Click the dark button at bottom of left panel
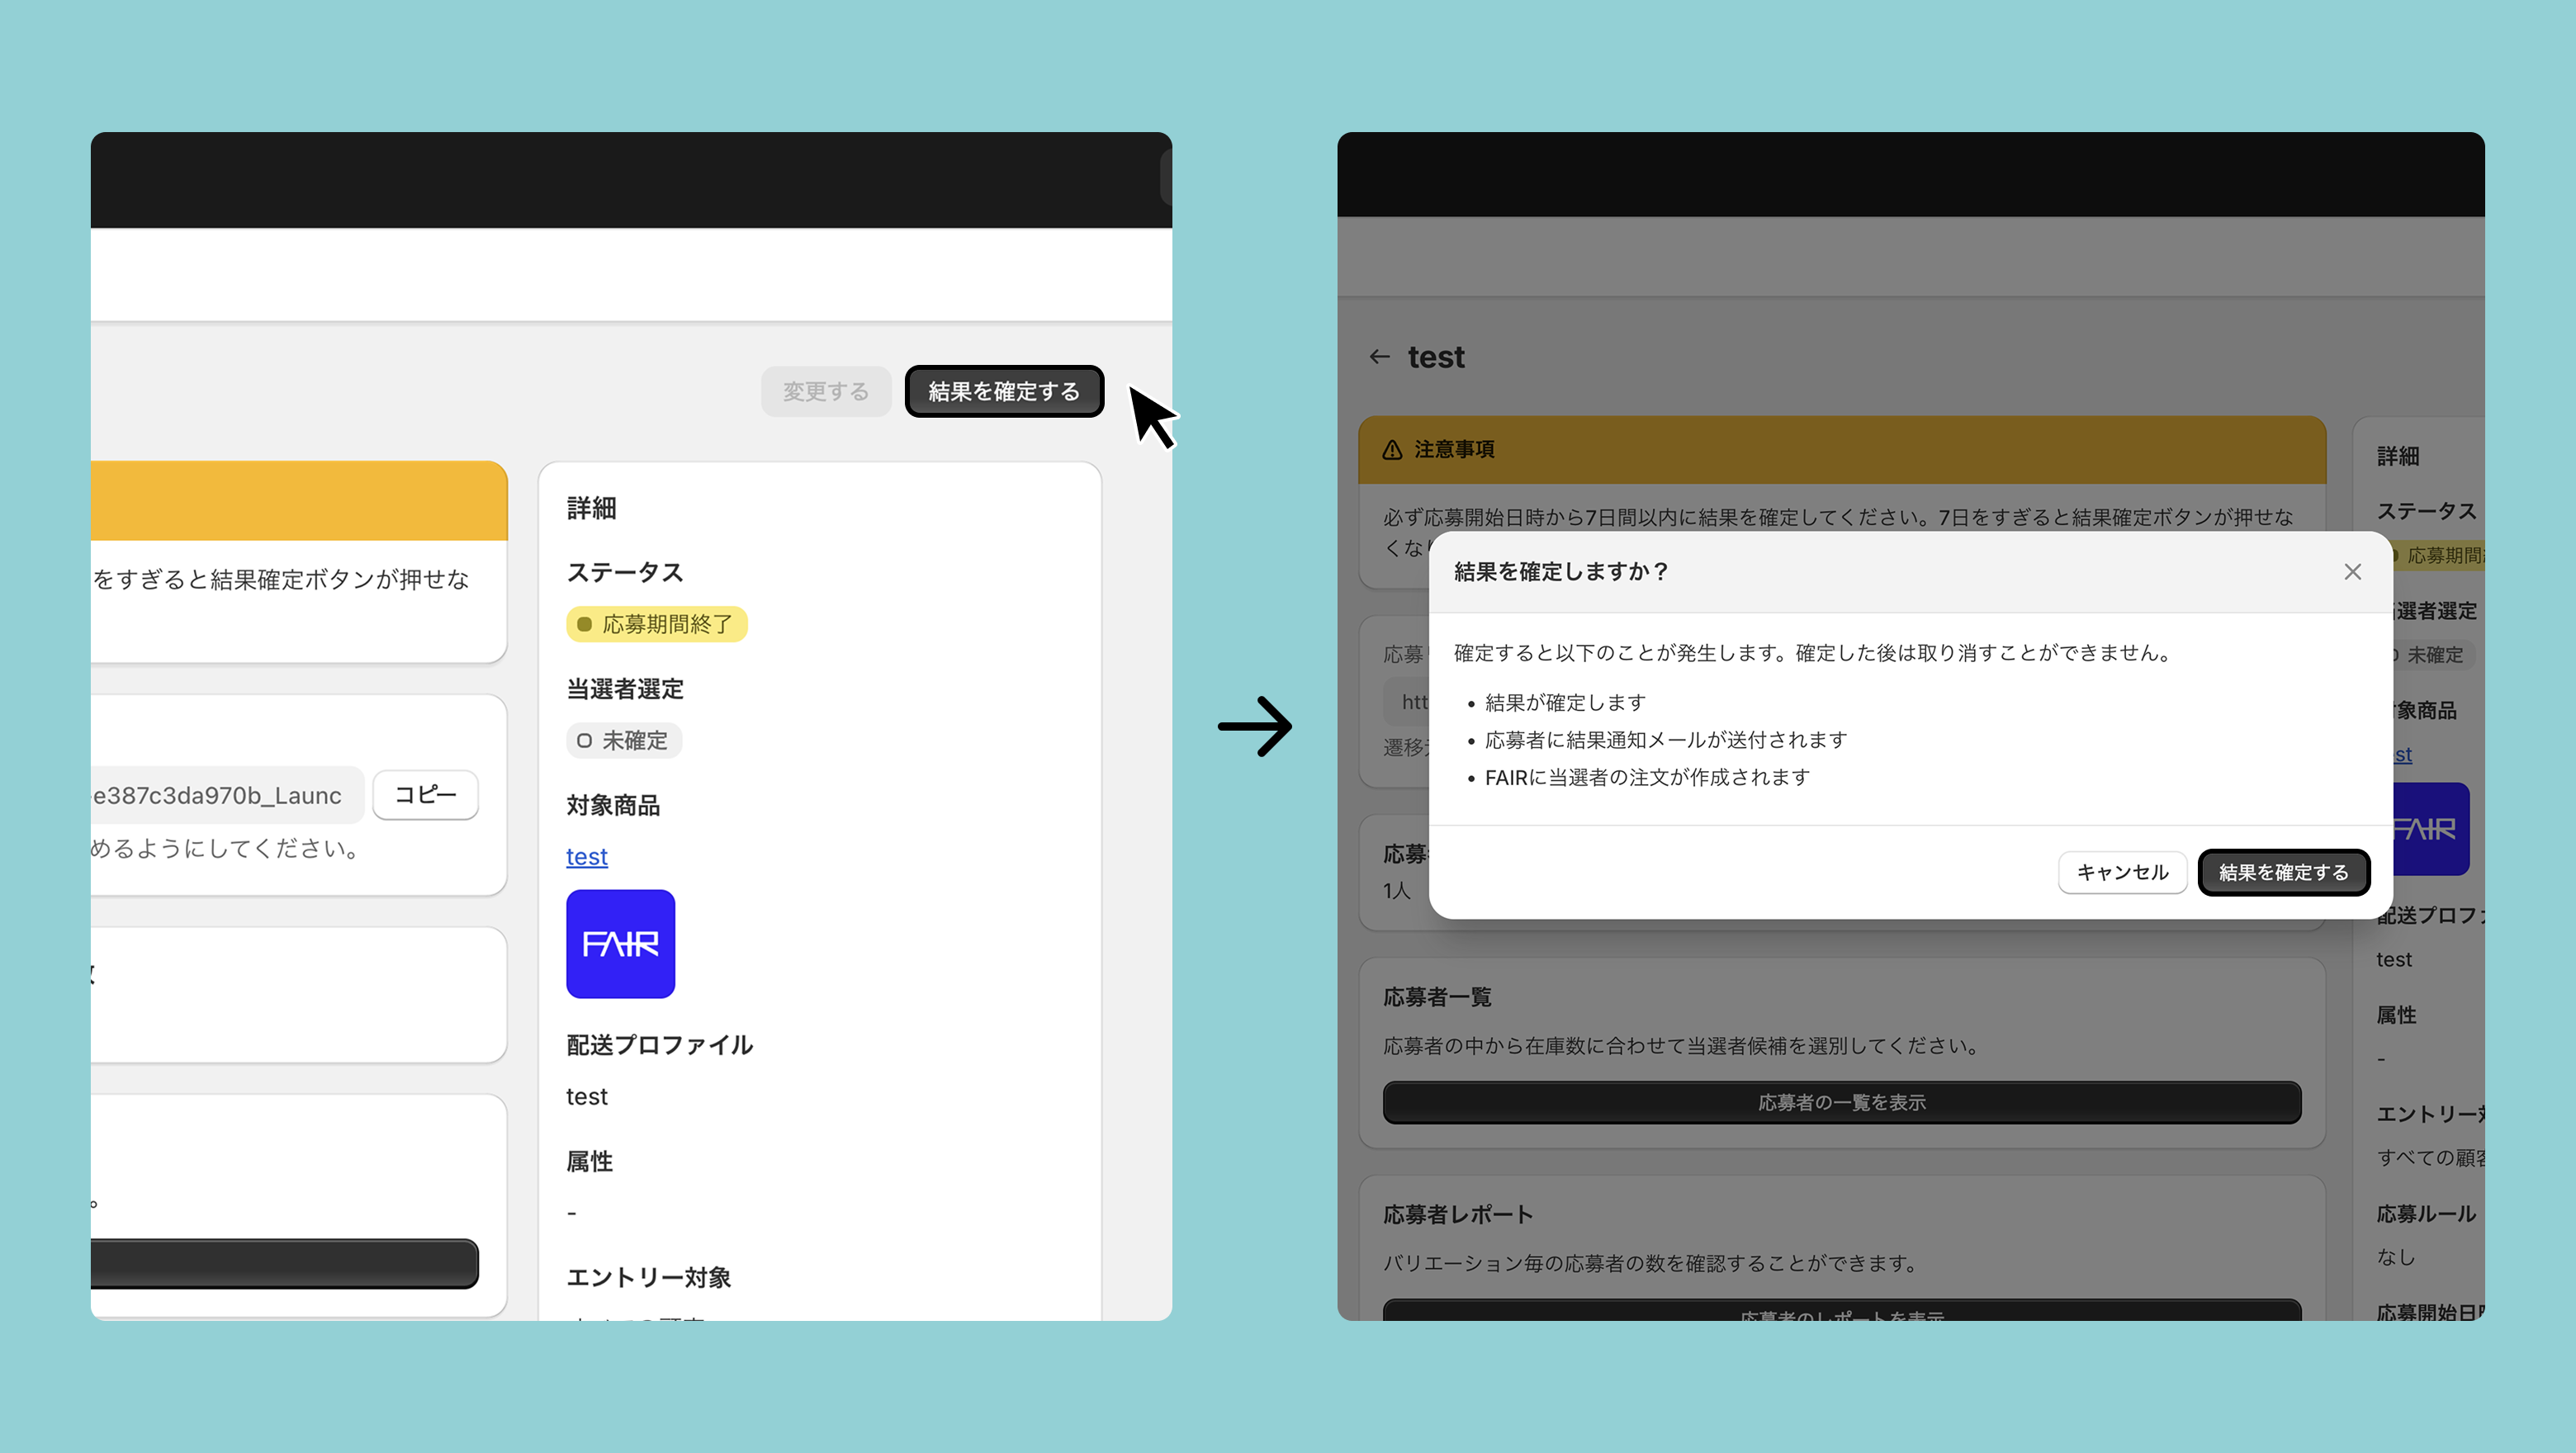This screenshot has height=1453, width=2576. [x=284, y=1263]
